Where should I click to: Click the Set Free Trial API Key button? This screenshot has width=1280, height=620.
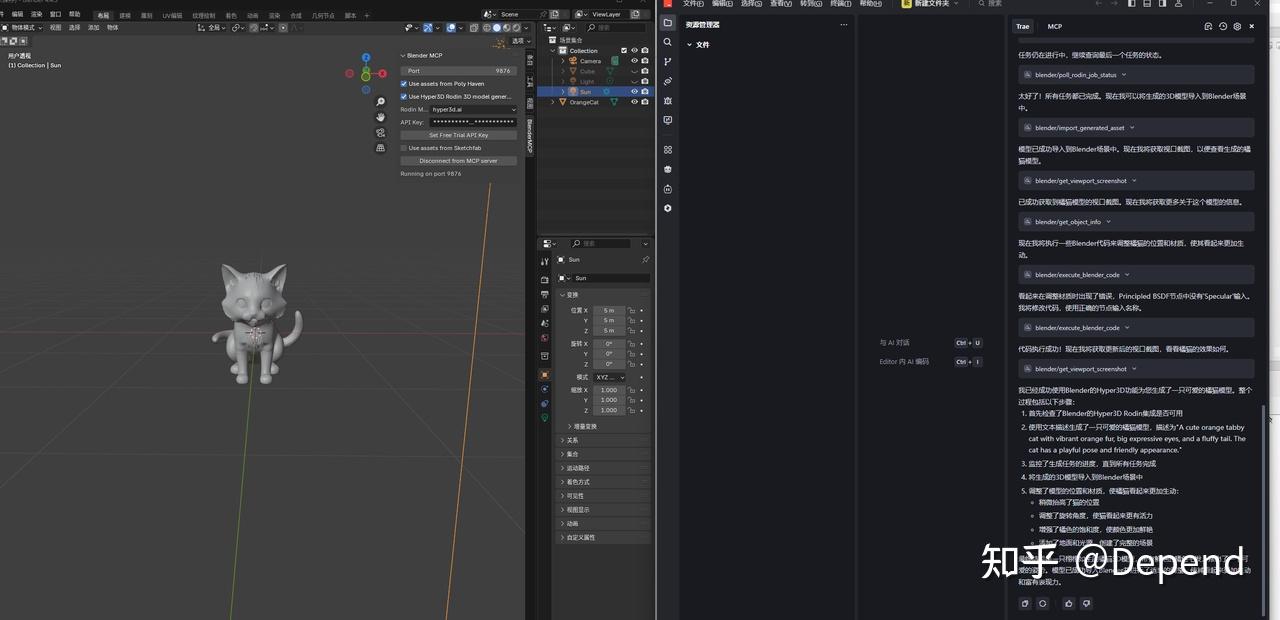coord(458,135)
